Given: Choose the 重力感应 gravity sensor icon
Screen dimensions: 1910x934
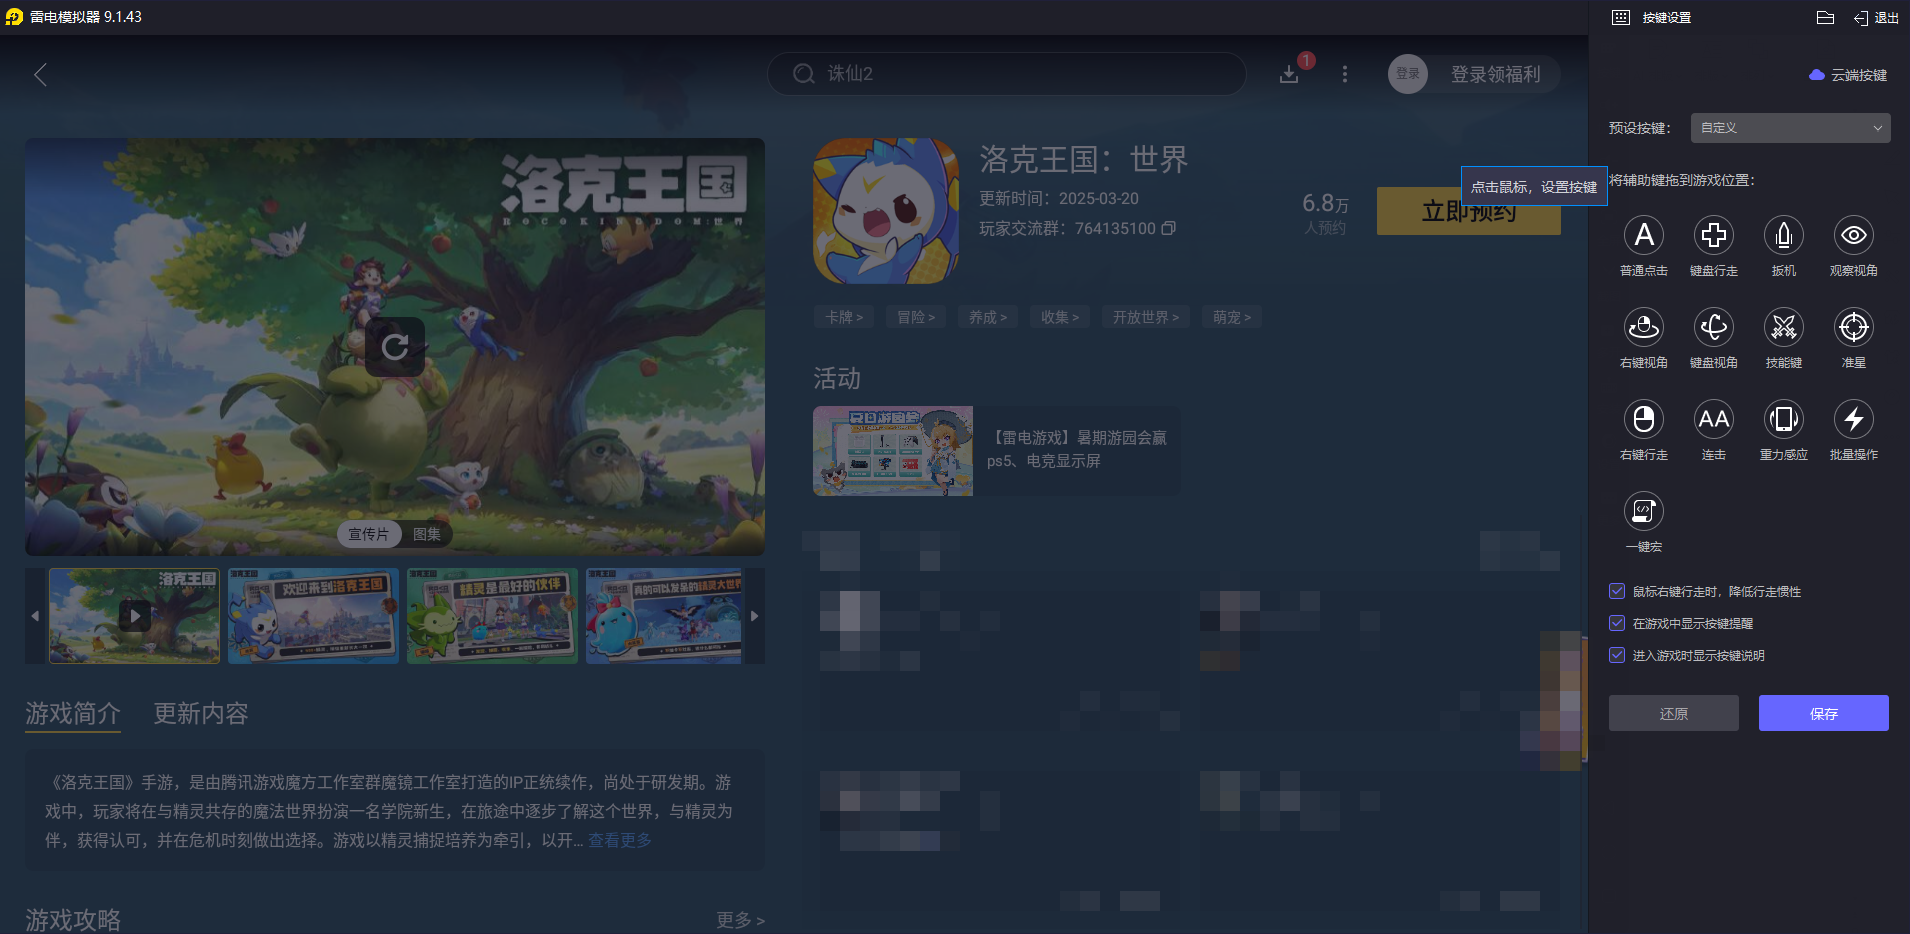Looking at the screenshot, I should coord(1784,420).
